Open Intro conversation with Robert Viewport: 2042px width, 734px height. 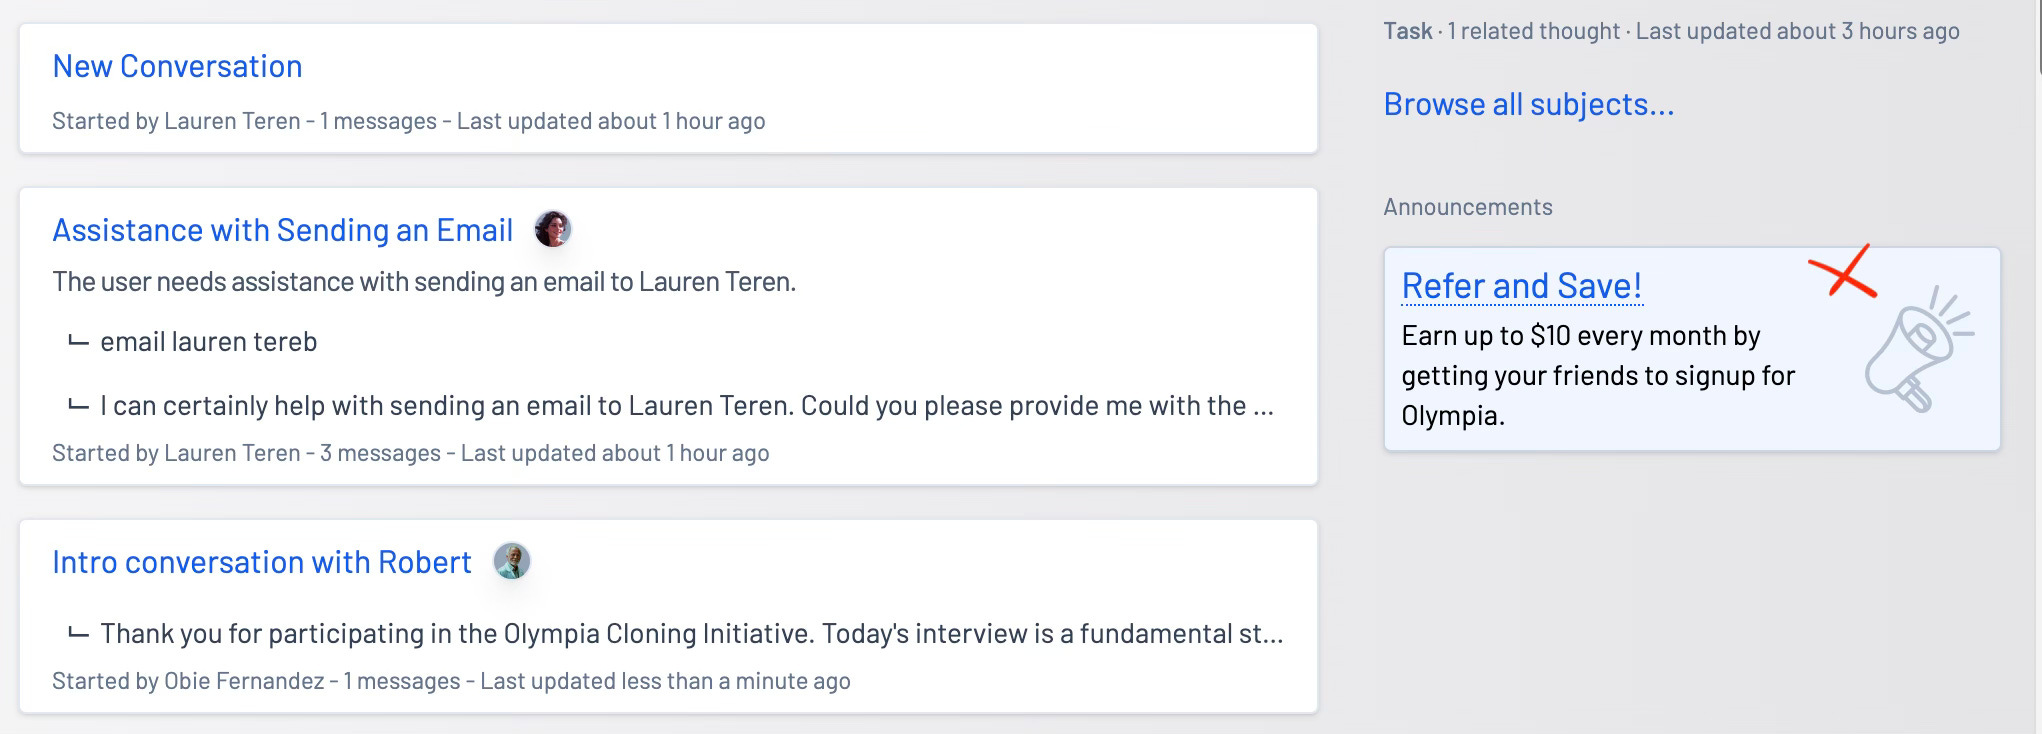(x=261, y=562)
